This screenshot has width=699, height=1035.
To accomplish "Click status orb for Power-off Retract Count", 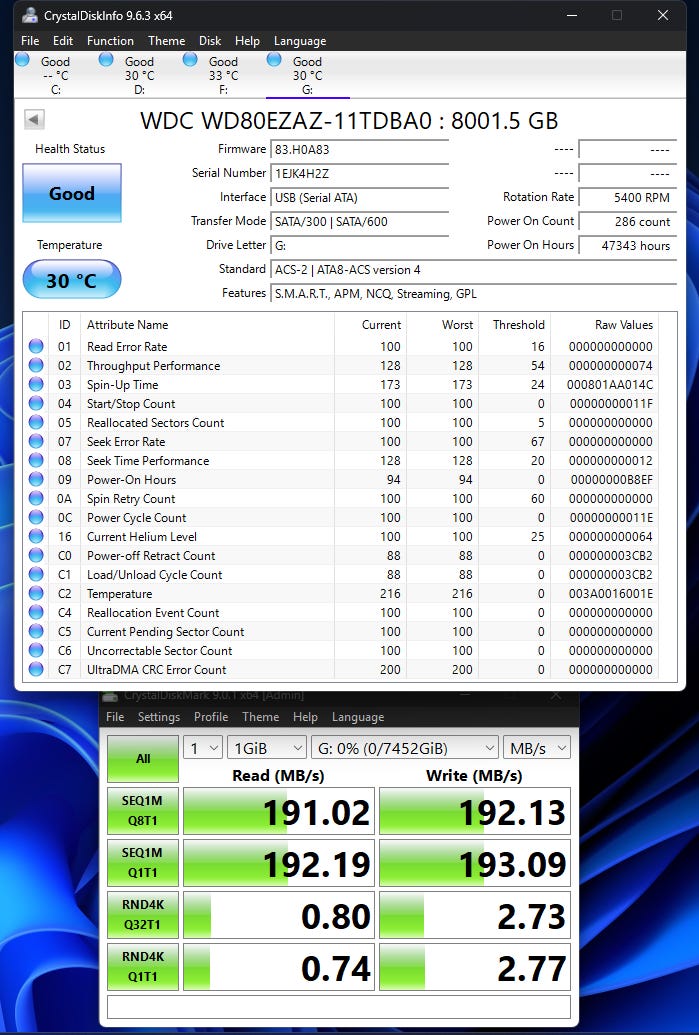I will (36, 555).
